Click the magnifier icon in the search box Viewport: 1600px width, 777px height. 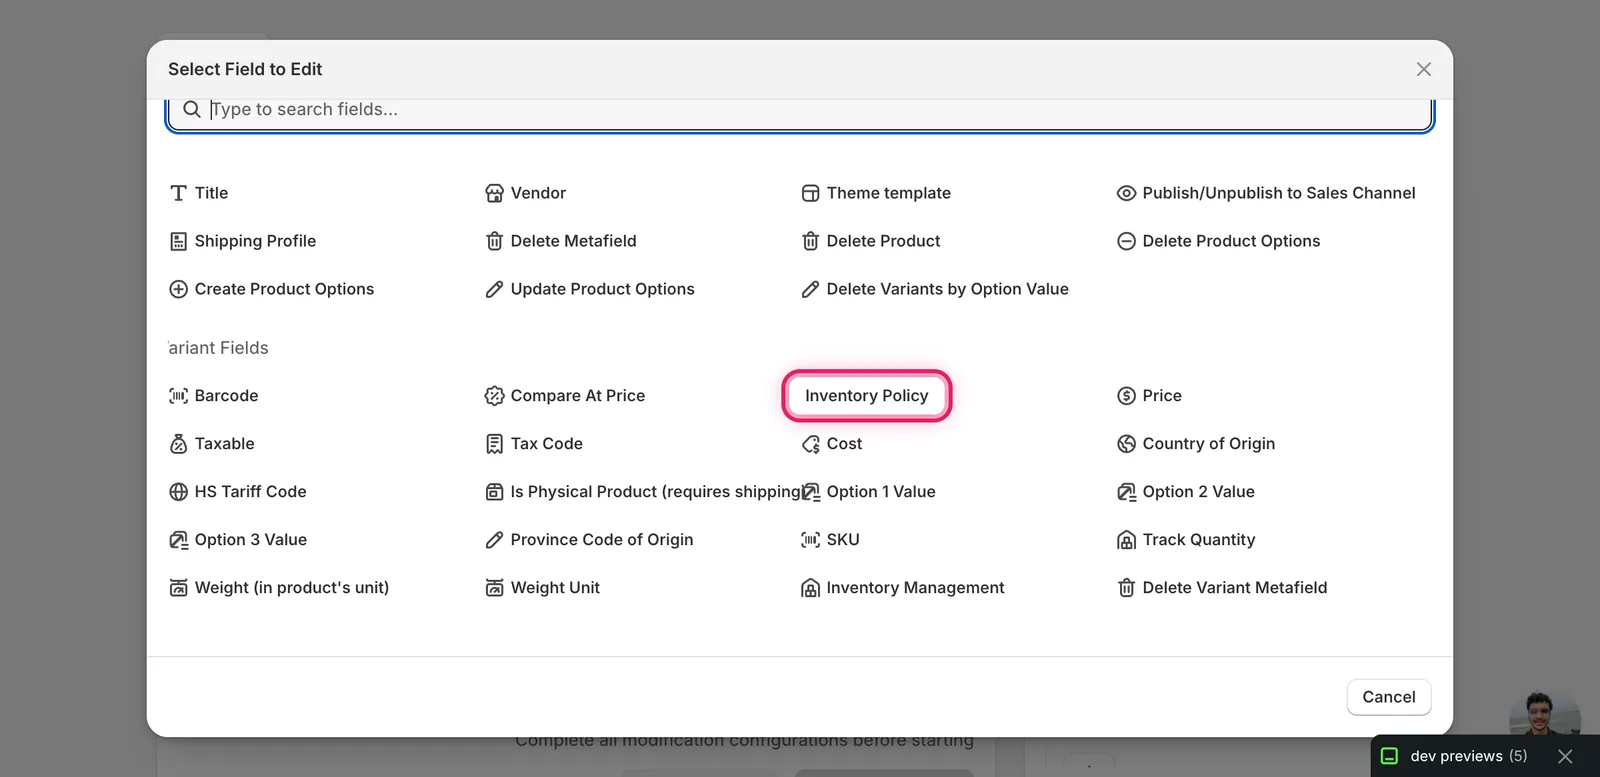tap(192, 109)
